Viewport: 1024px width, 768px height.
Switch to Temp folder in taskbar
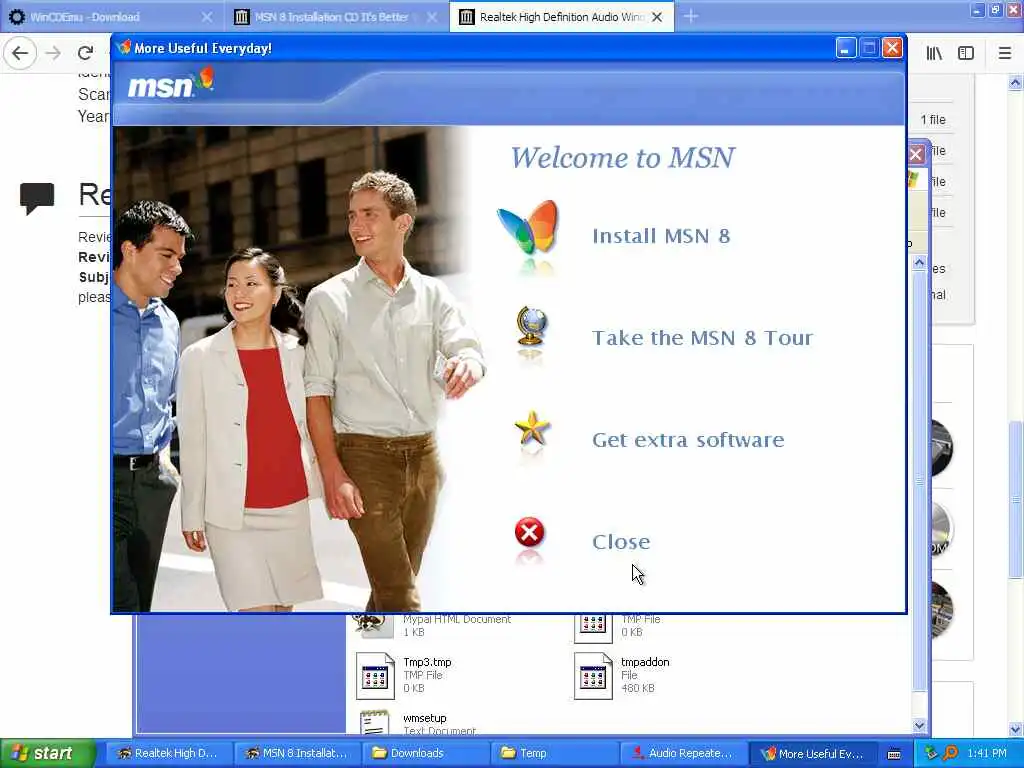554,753
